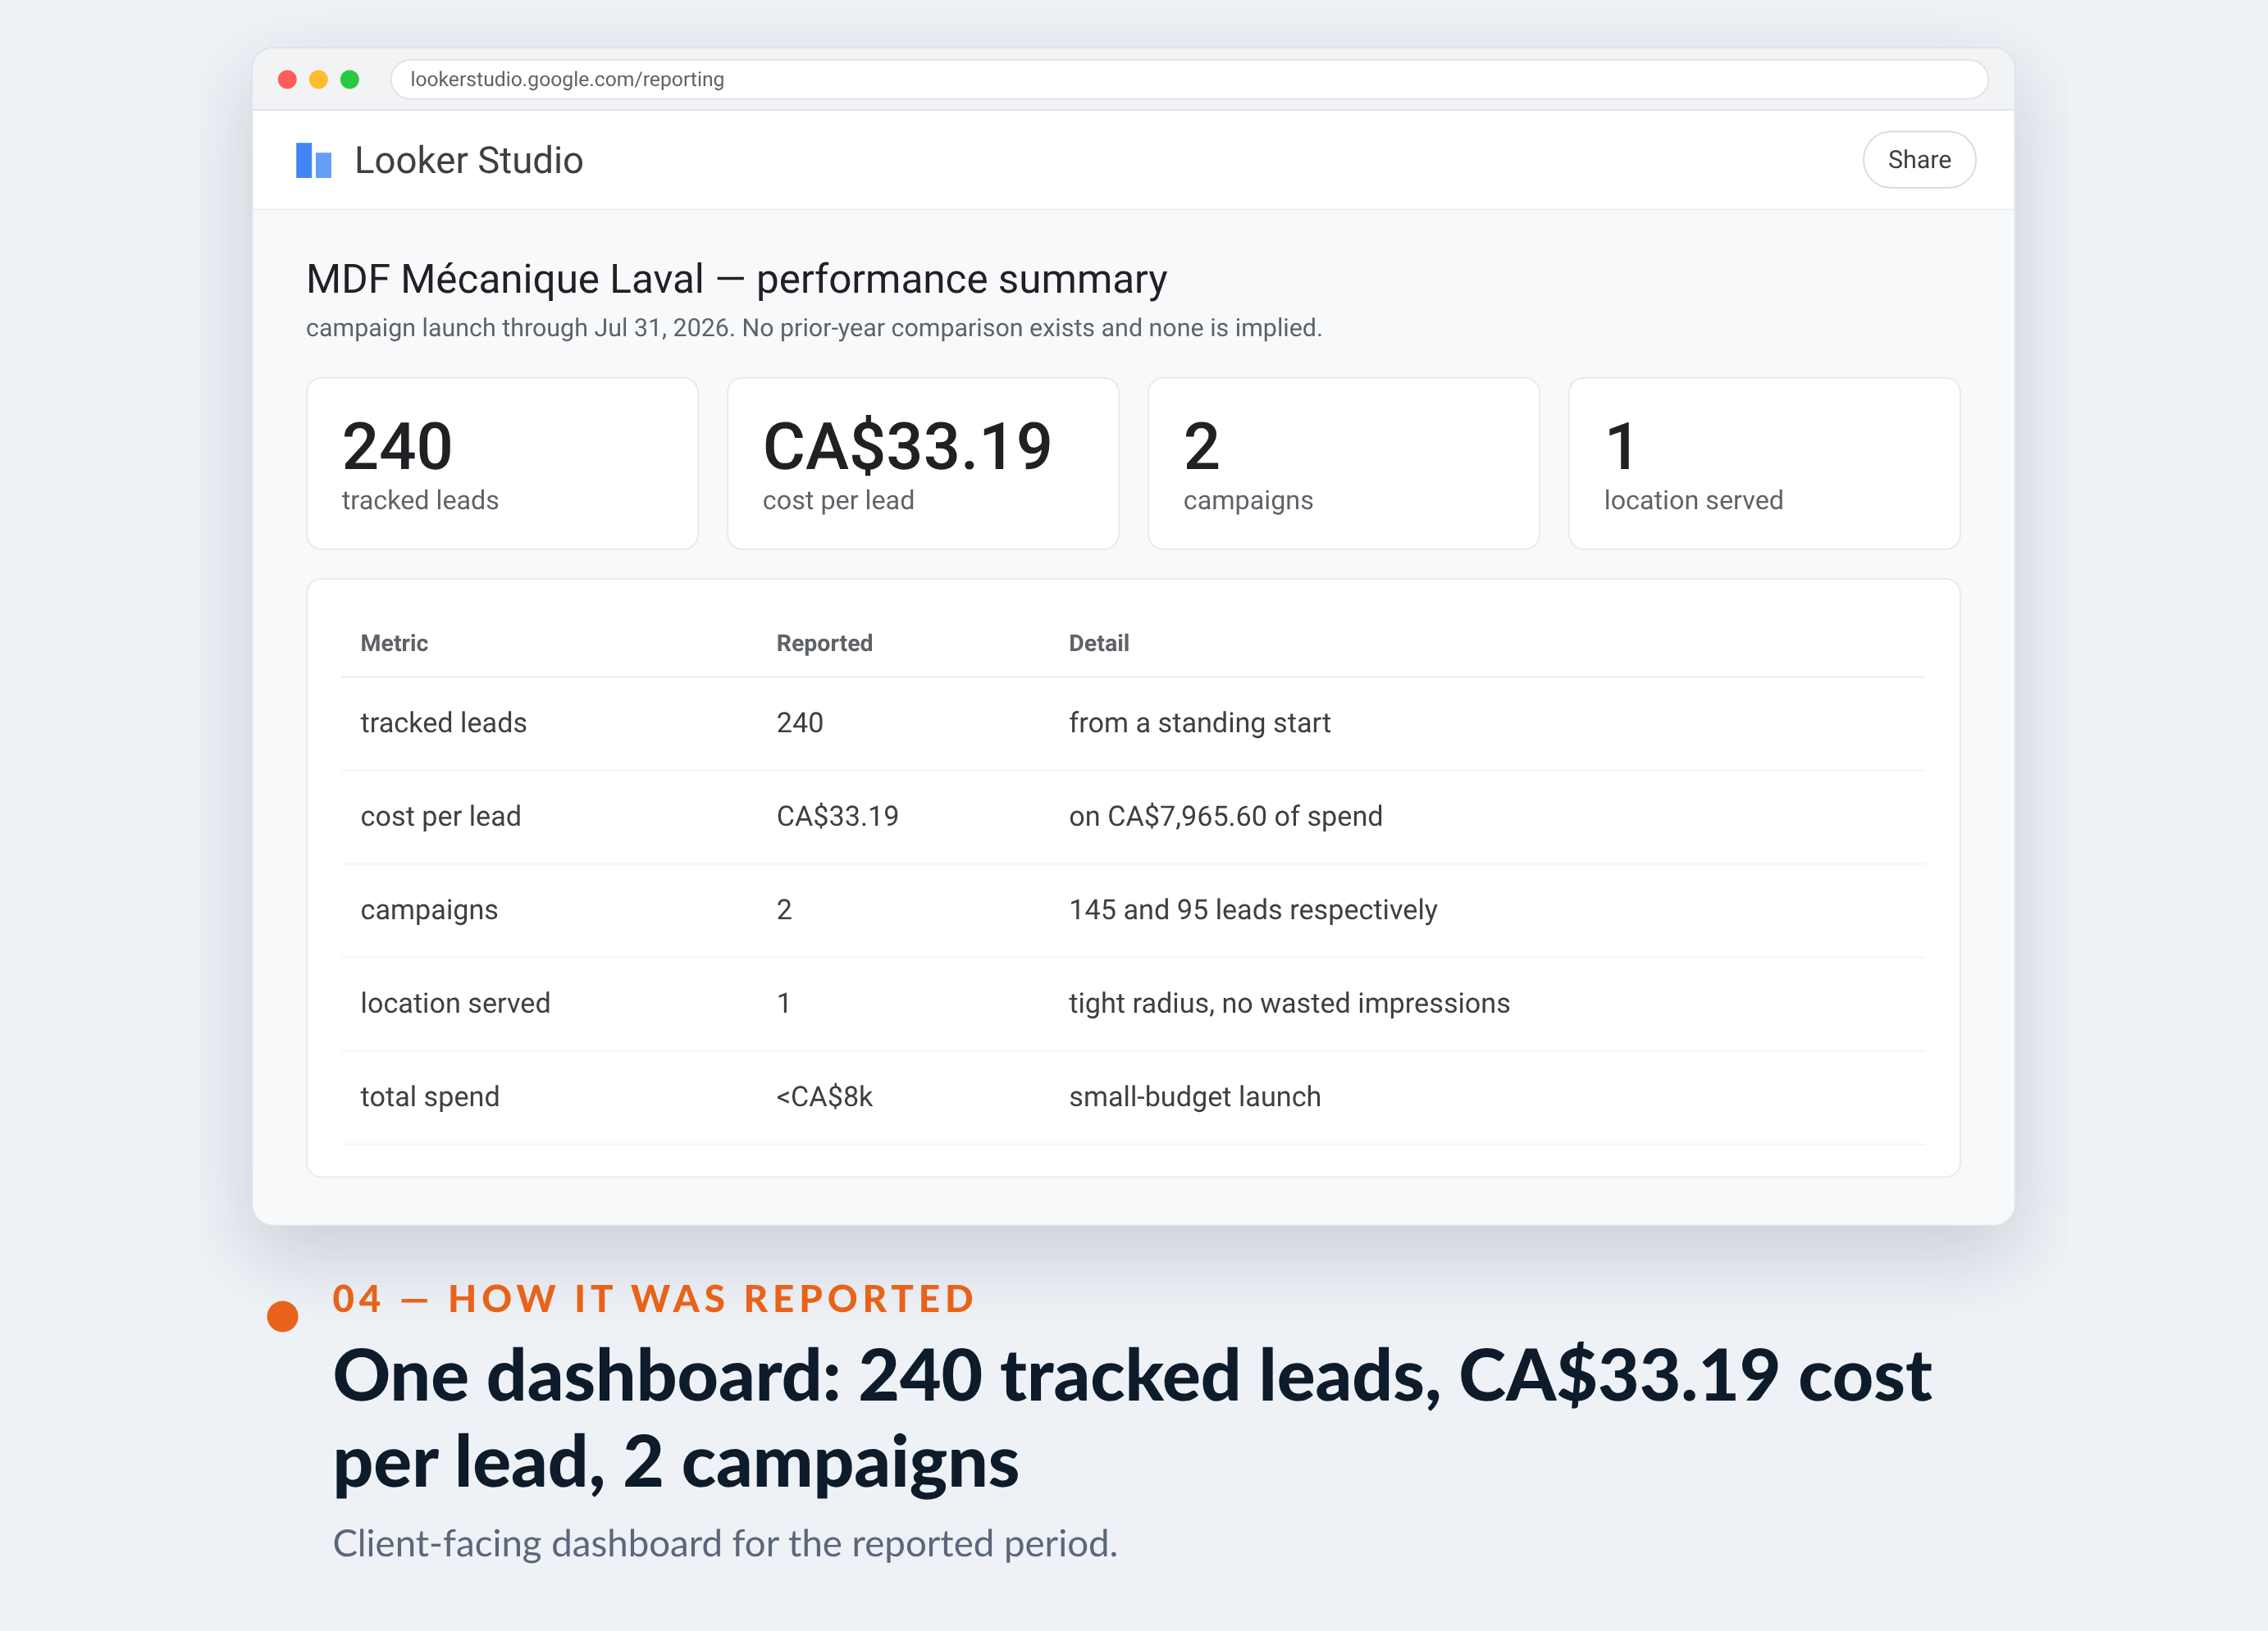Click the CA$33.19 cost per lead scorecard
Image resolution: width=2268 pixels, height=1631 pixels.
(x=922, y=463)
